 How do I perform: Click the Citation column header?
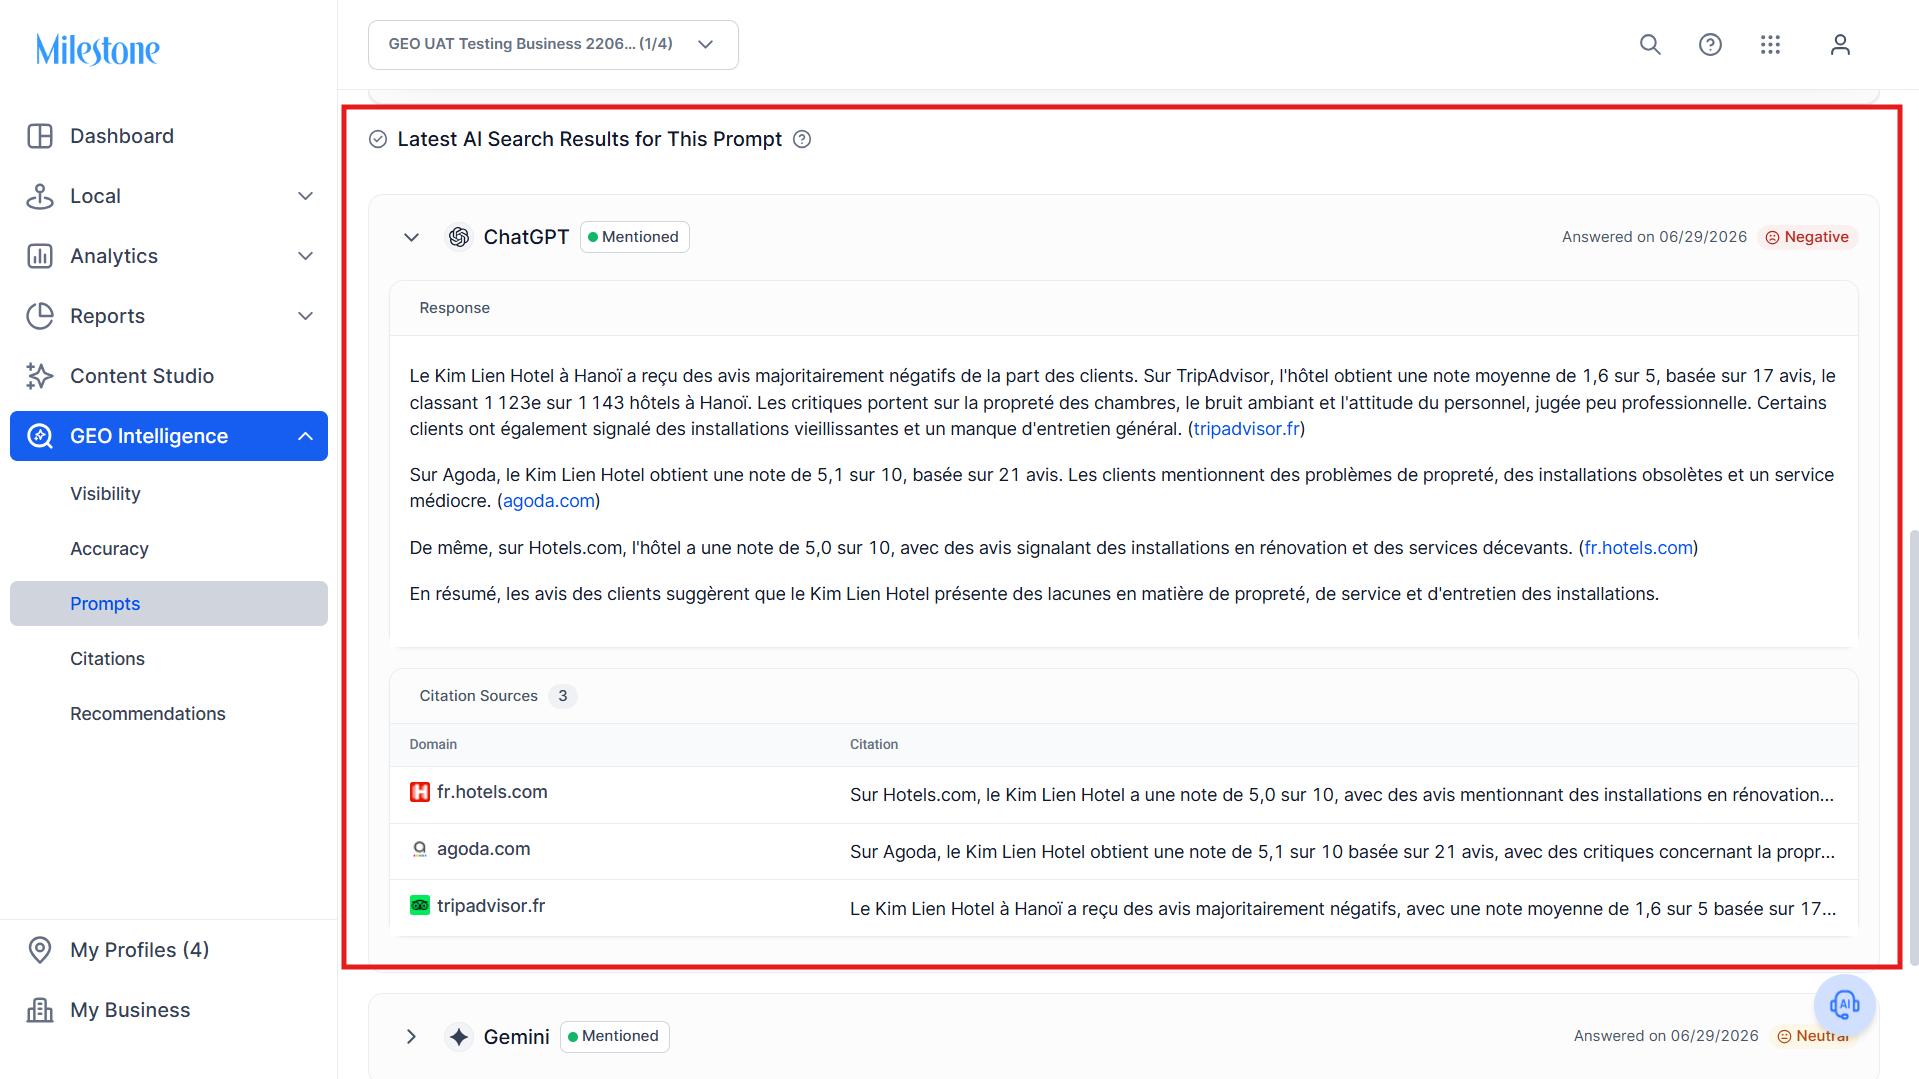(874, 745)
